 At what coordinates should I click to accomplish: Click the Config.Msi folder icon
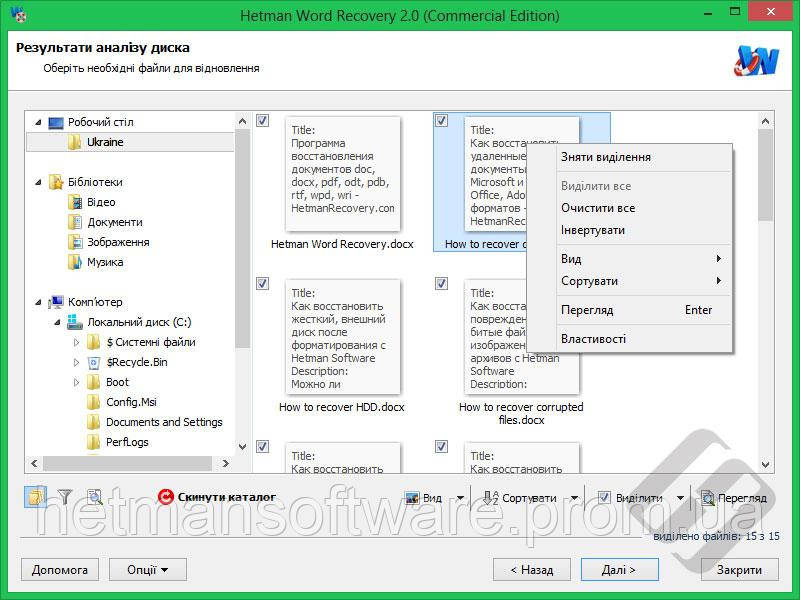[94, 402]
